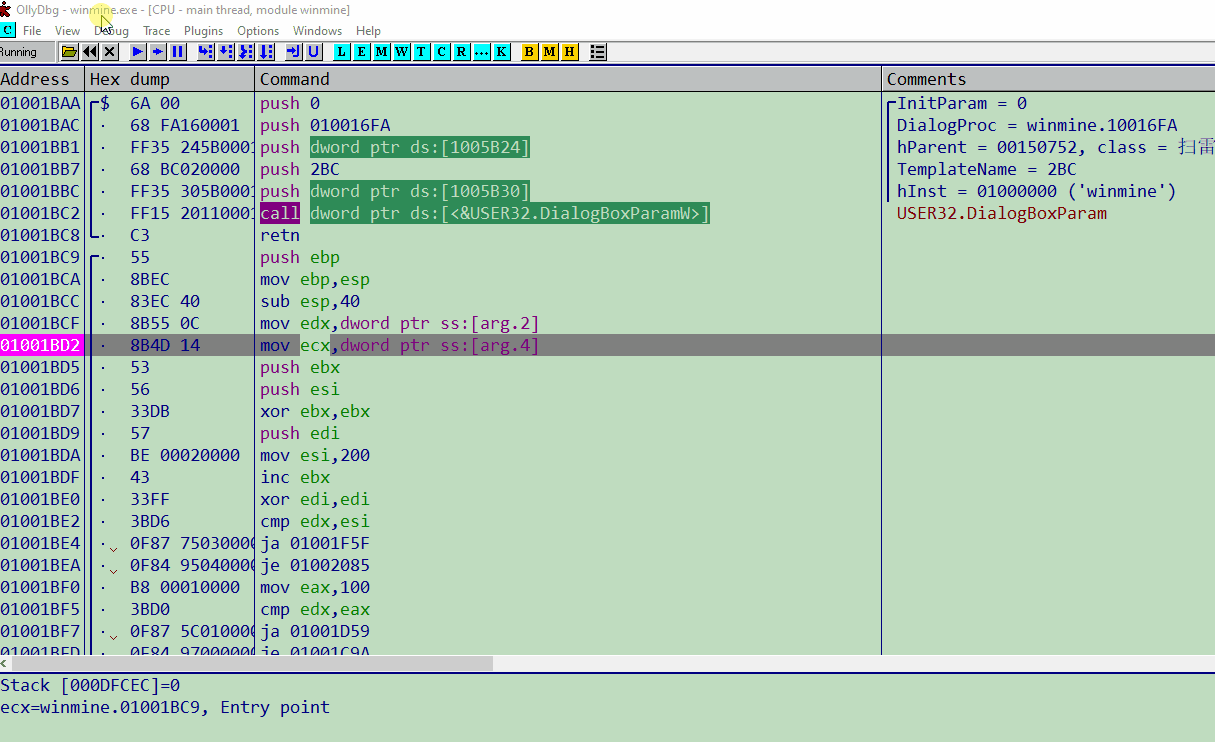Click the 'DialogProc = winmine.10016FA' comment
The image size is (1215, 742).
click(1037, 125)
